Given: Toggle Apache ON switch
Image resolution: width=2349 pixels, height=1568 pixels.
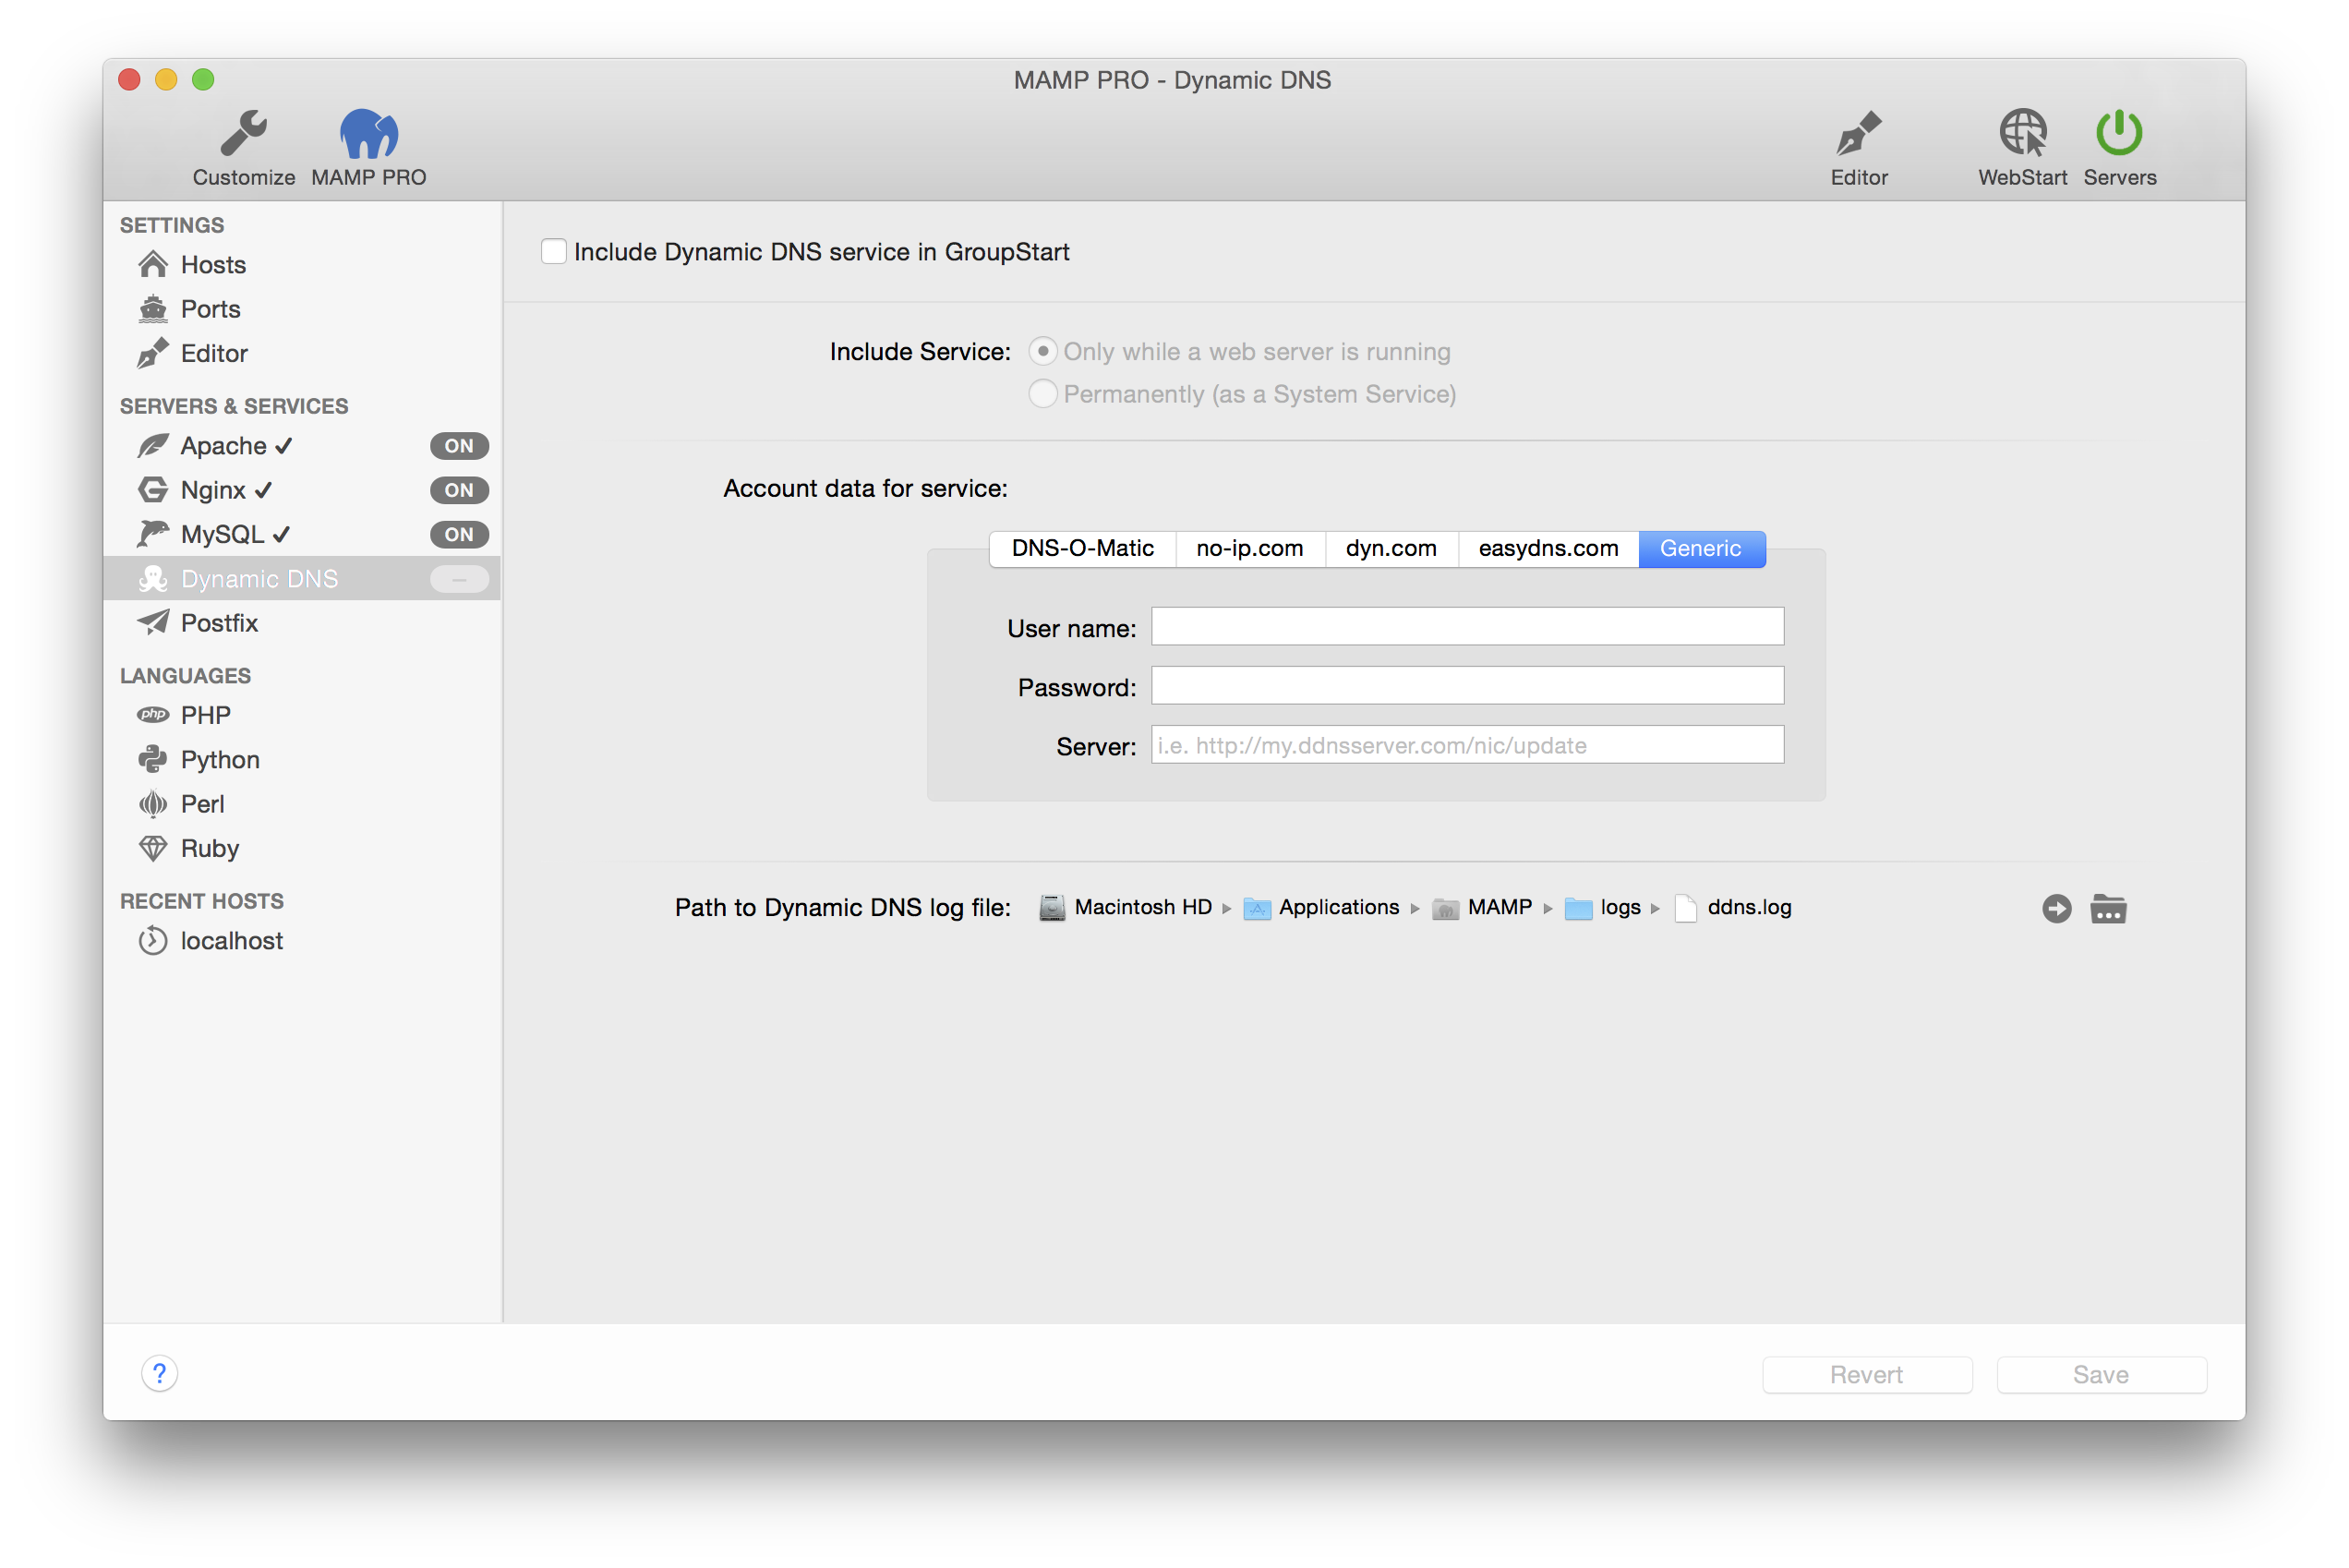Looking at the screenshot, I should pyautogui.click(x=459, y=446).
